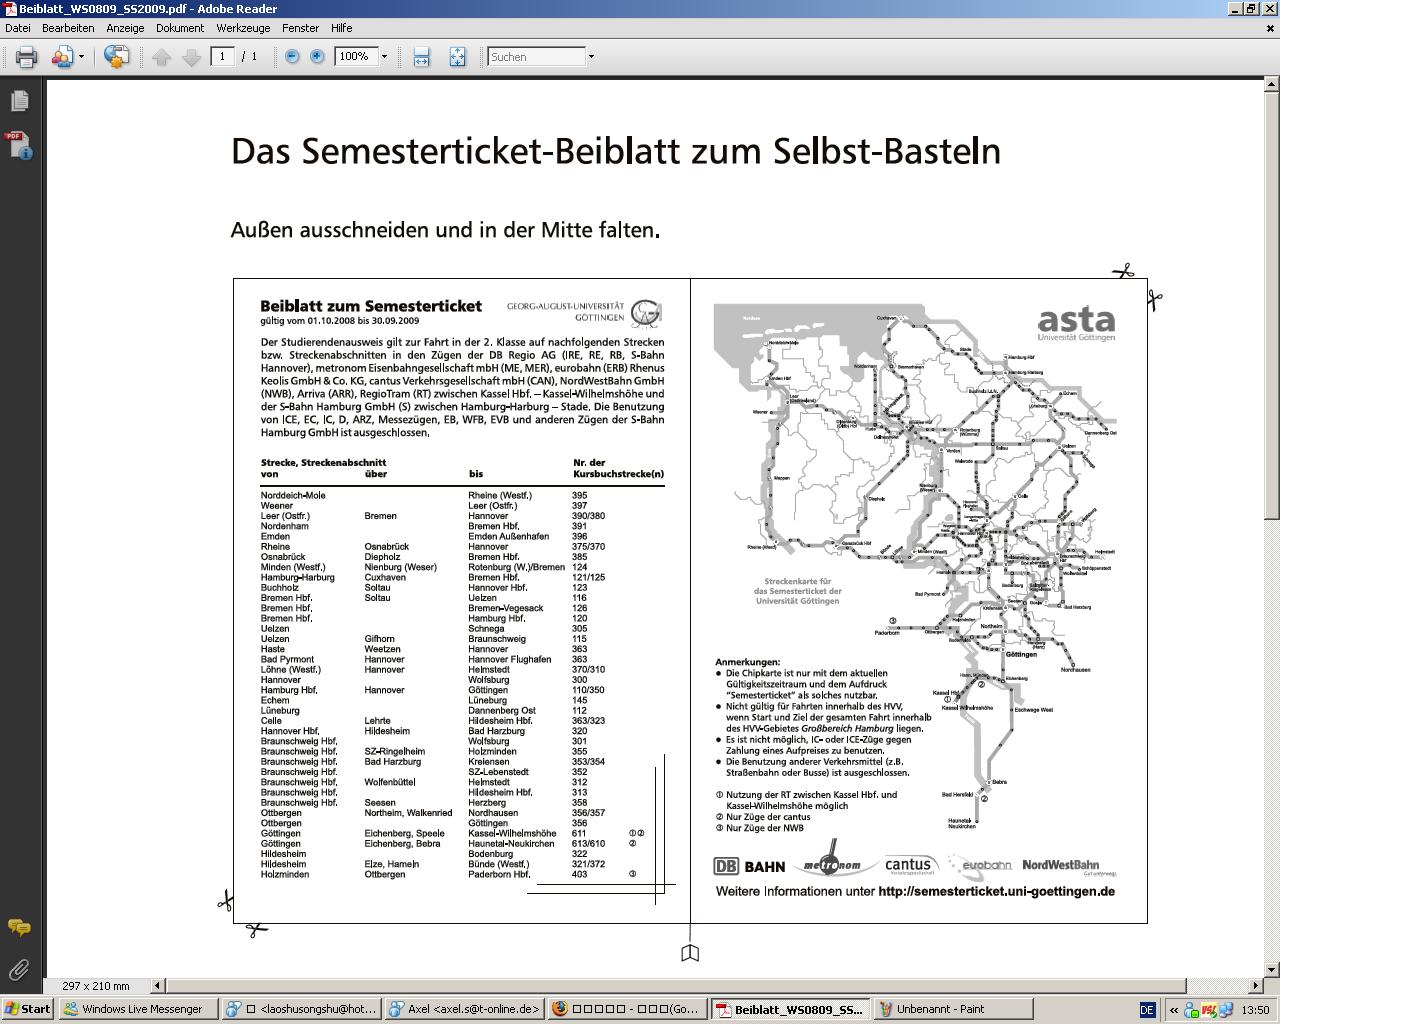Screen dimensions: 1402x1024
Task: Expand hidden tray icons chevron
Action: [1173, 1009]
